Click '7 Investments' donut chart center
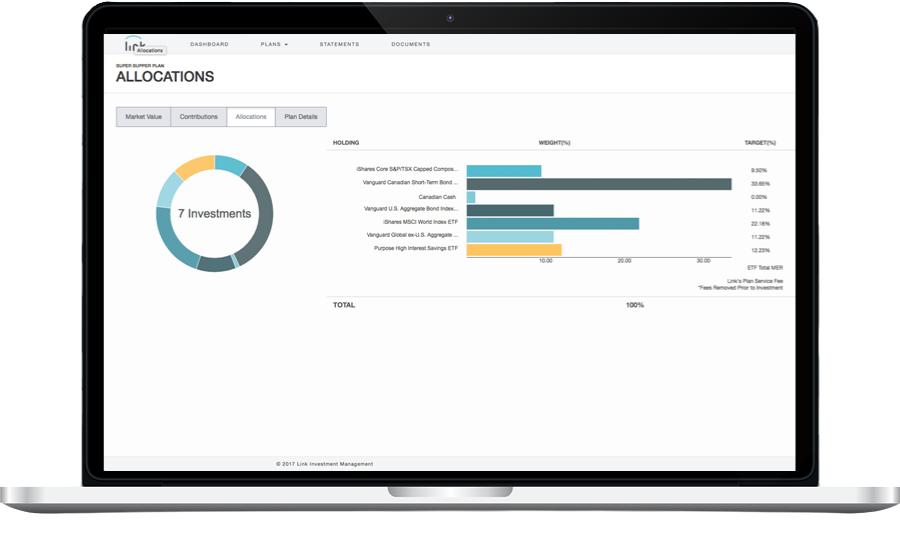 (x=214, y=213)
